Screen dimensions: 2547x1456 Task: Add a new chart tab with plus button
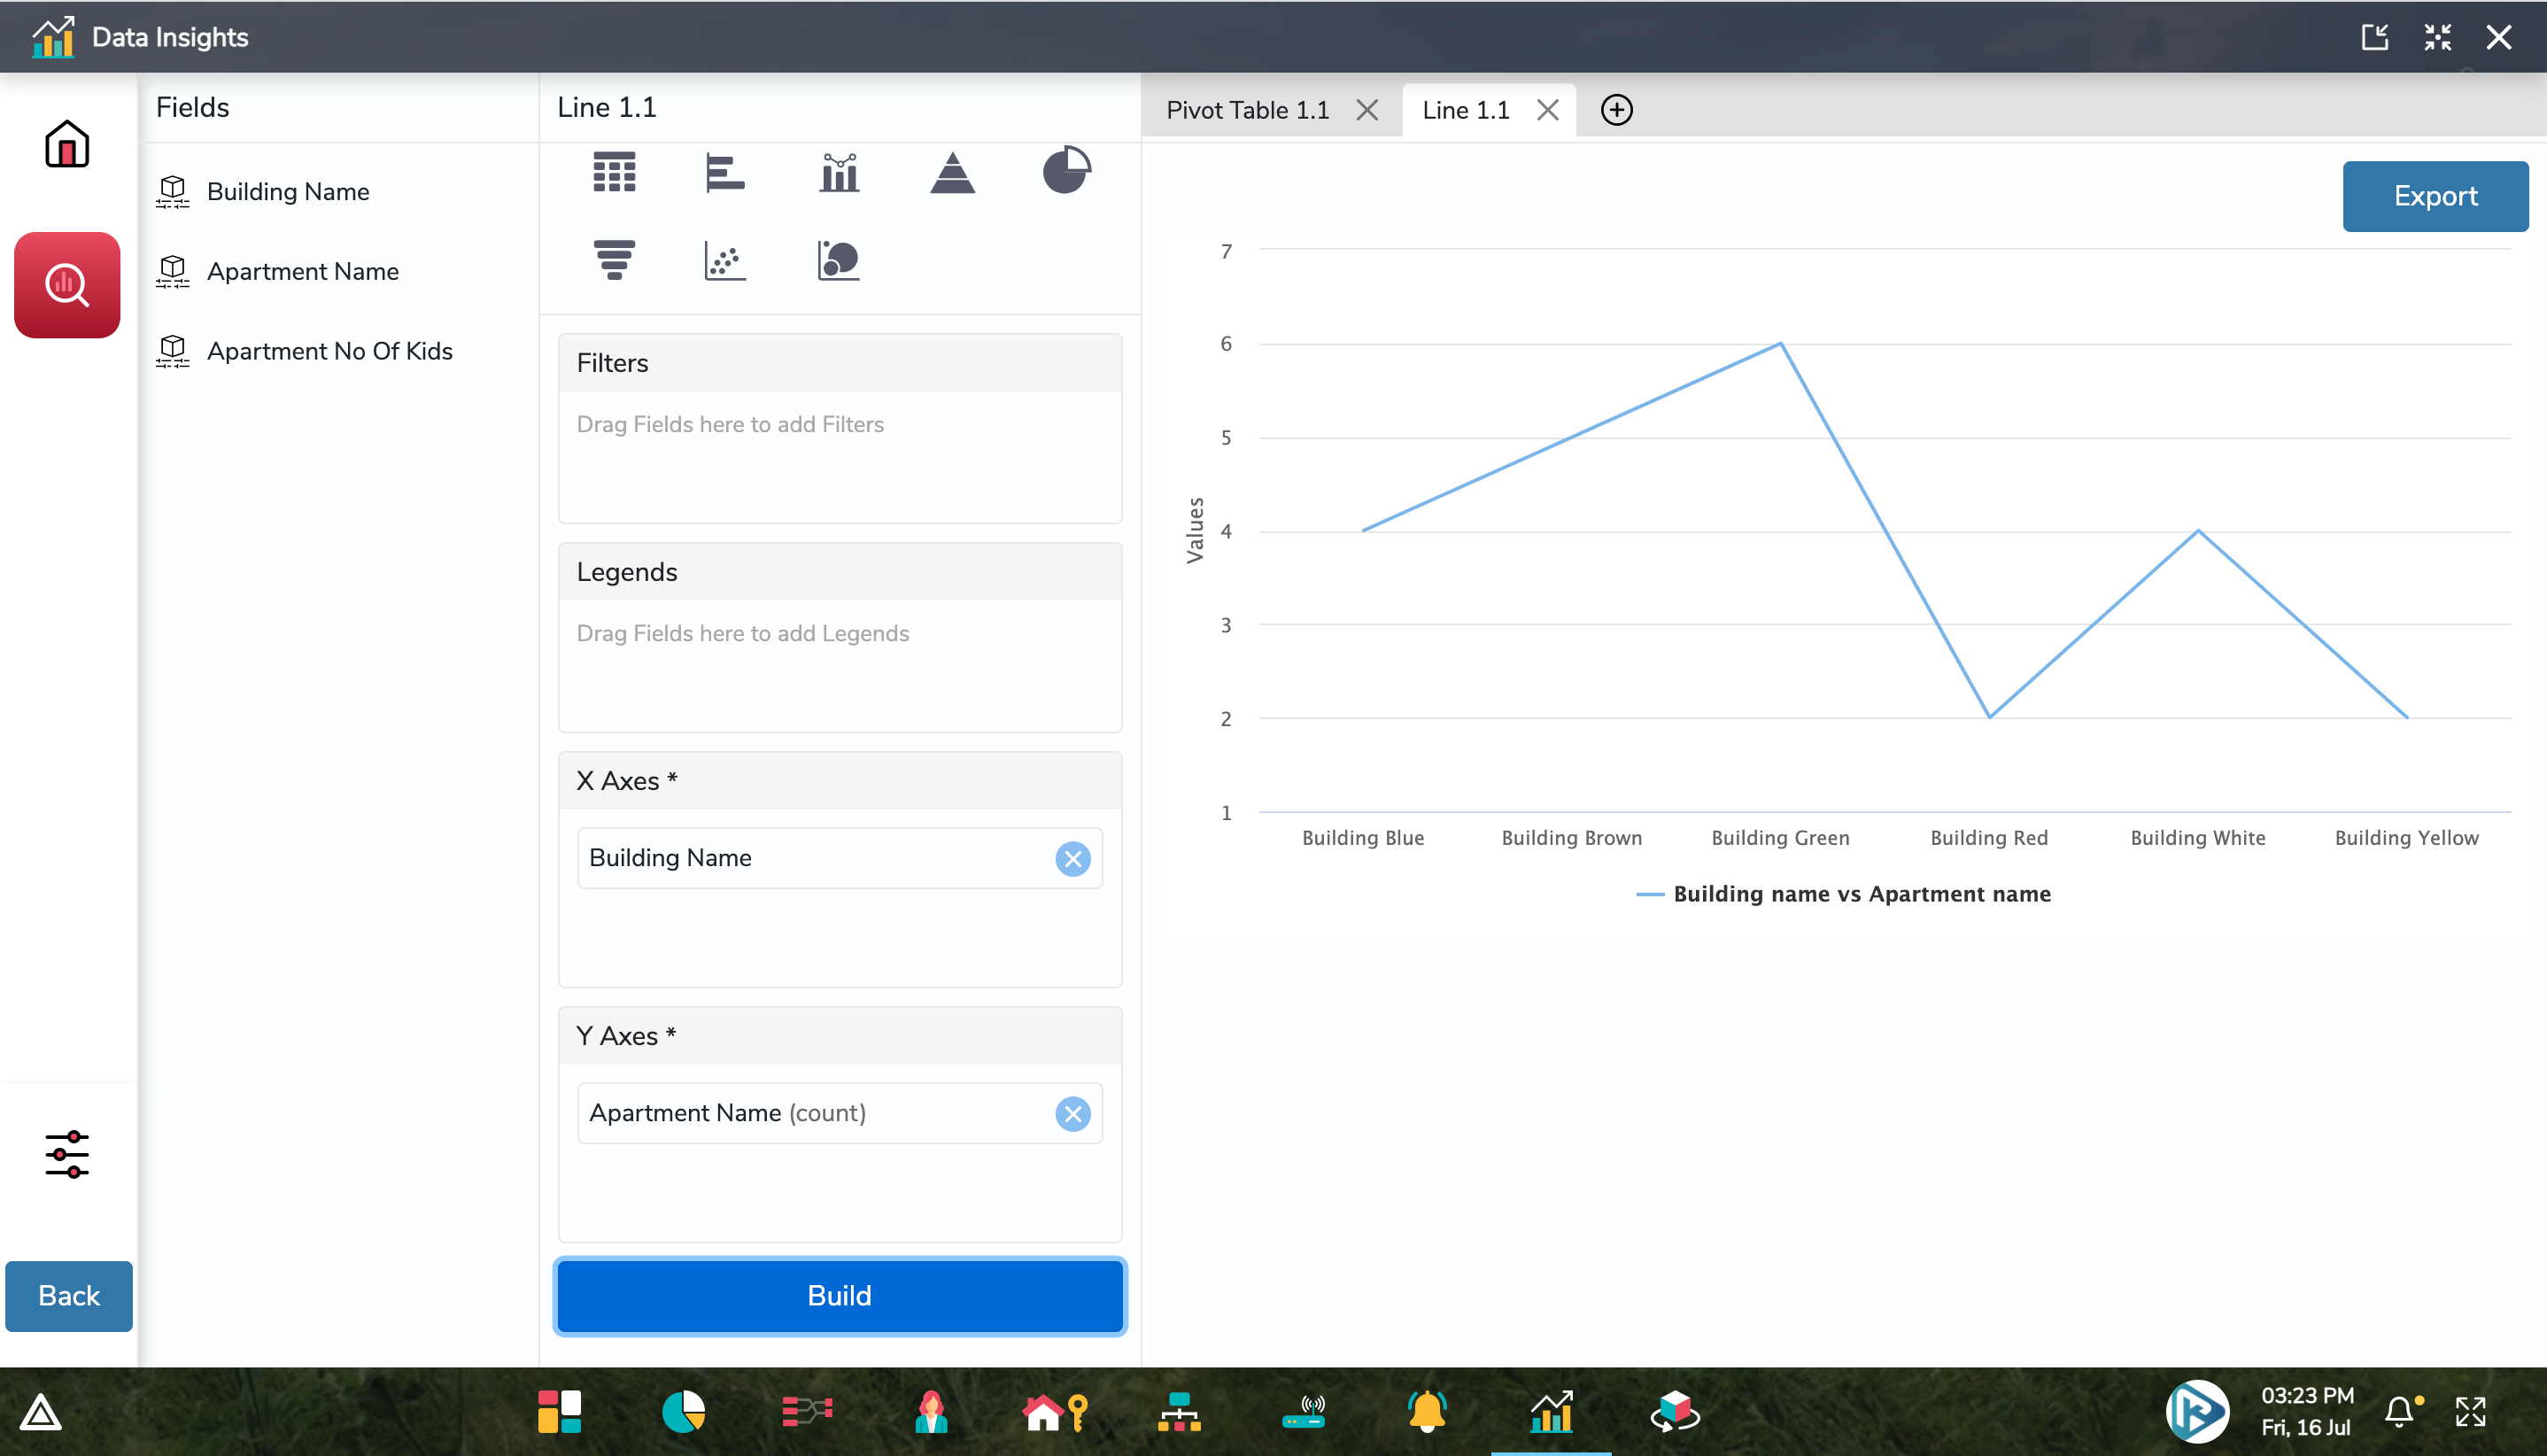point(1616,110)
